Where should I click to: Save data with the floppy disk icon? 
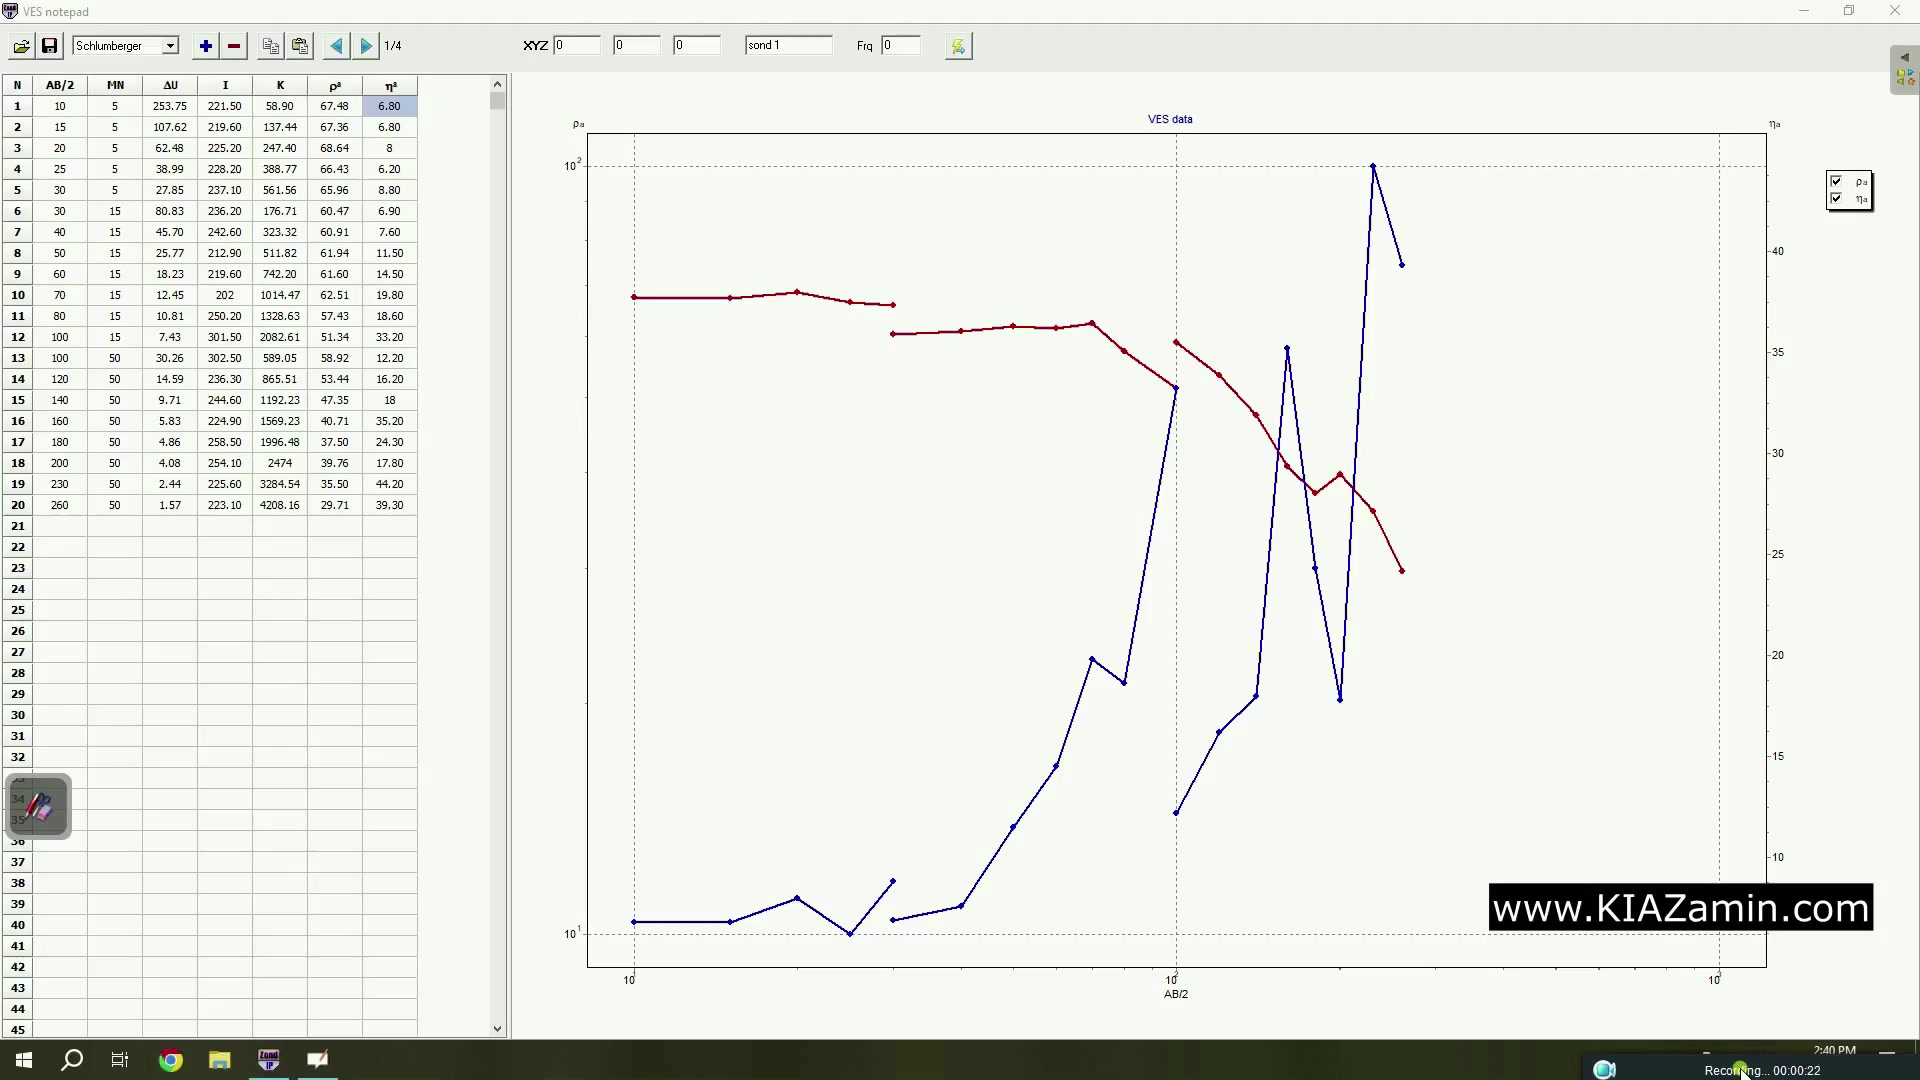coord(49,46)
